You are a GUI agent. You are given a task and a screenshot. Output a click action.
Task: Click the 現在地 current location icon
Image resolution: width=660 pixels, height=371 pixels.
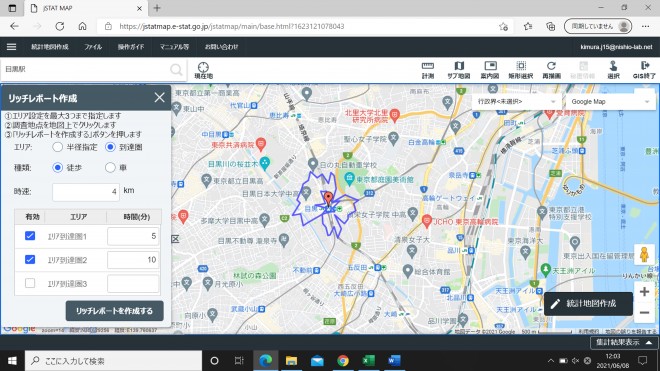(x=203, y=70)
